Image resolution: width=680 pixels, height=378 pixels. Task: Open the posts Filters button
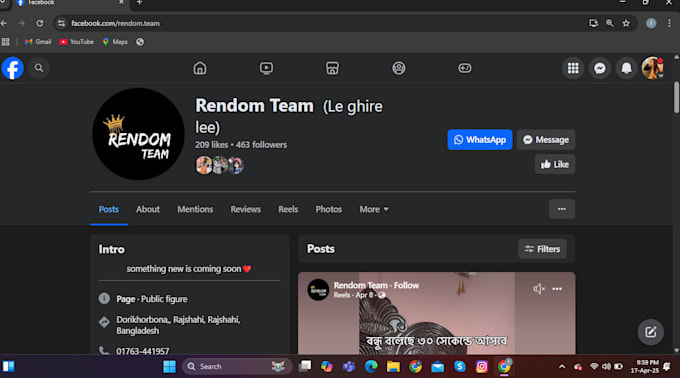pos(542,249)
